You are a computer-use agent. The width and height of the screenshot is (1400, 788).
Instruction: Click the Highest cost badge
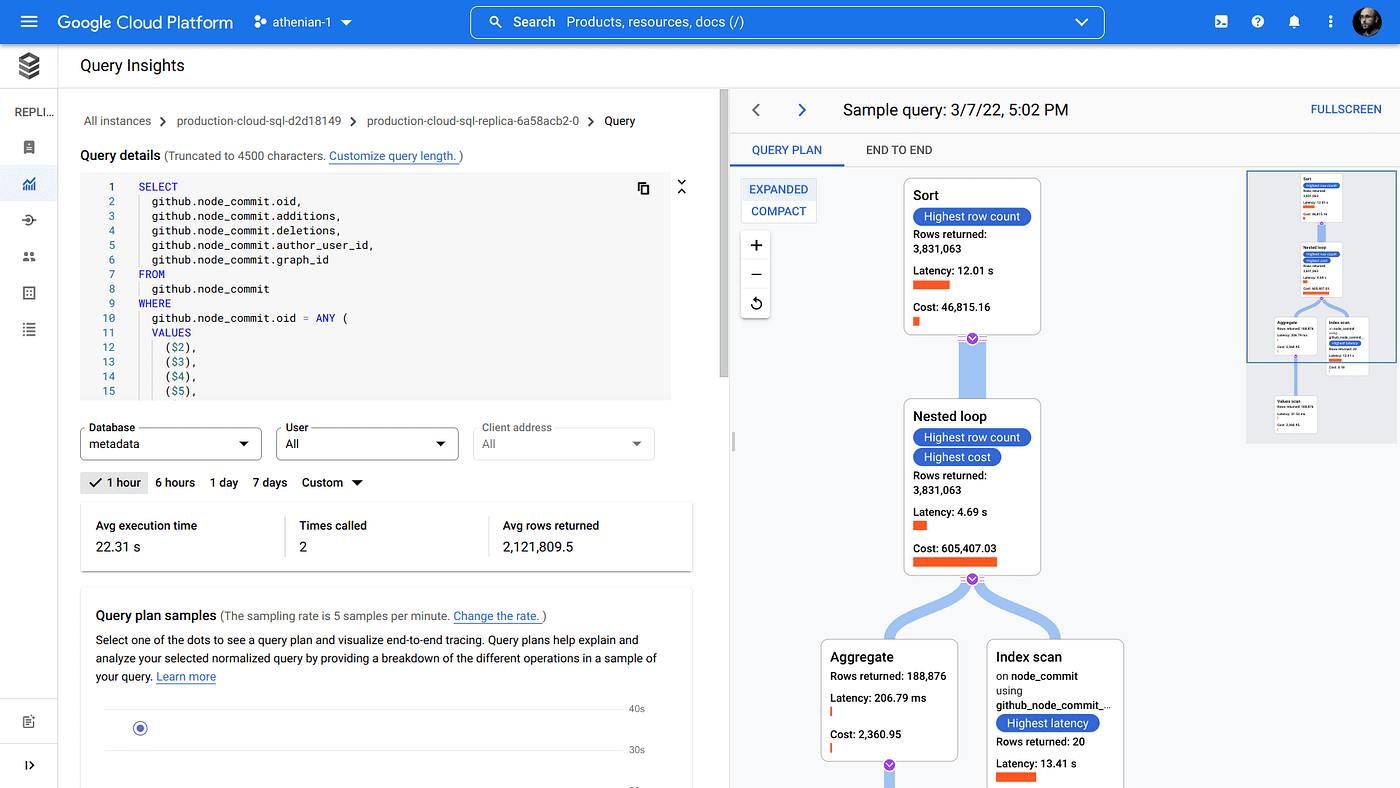click(957, 457)
